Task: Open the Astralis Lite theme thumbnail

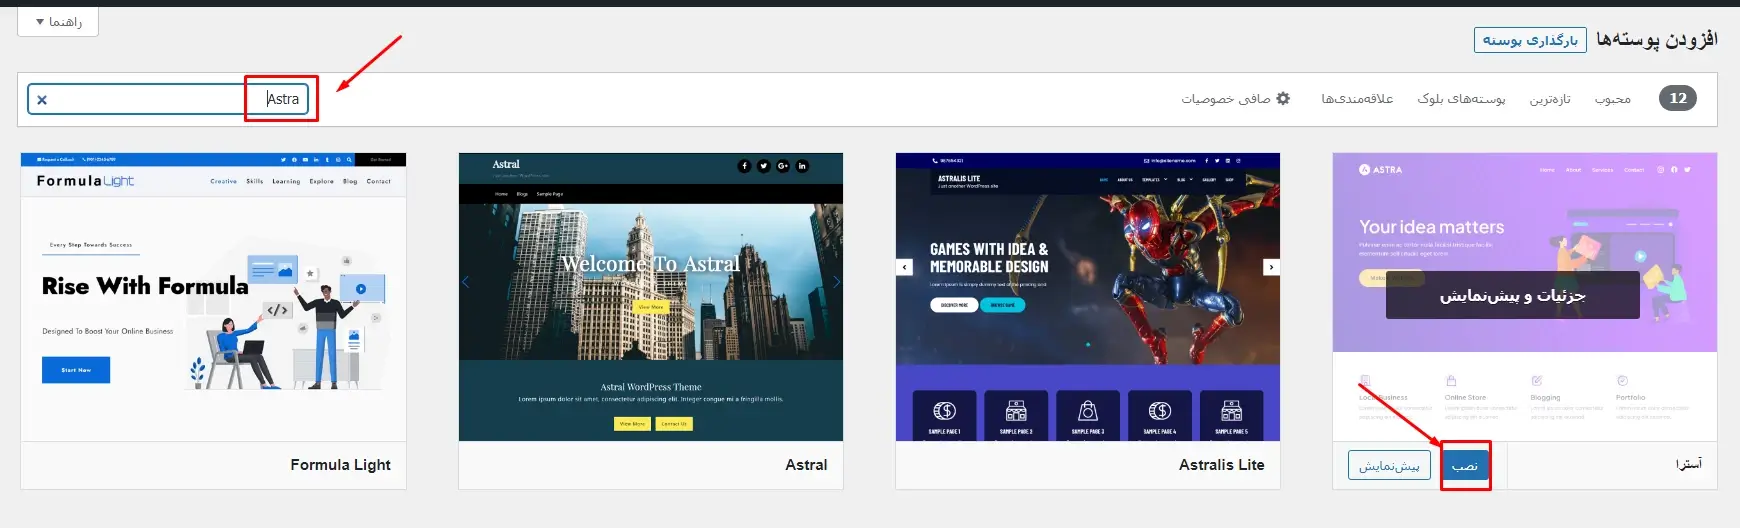Action: pyautogui.click(x=1088, y=297)
